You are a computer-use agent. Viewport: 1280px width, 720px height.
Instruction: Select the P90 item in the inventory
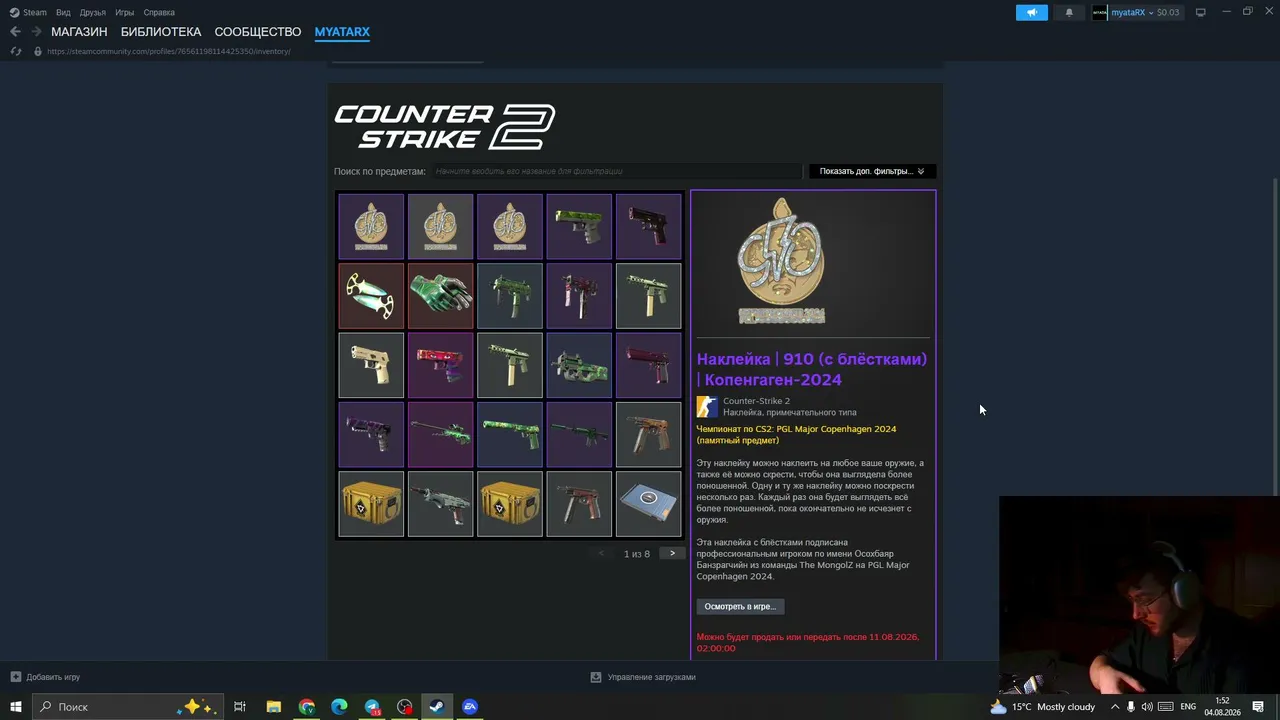579,365
